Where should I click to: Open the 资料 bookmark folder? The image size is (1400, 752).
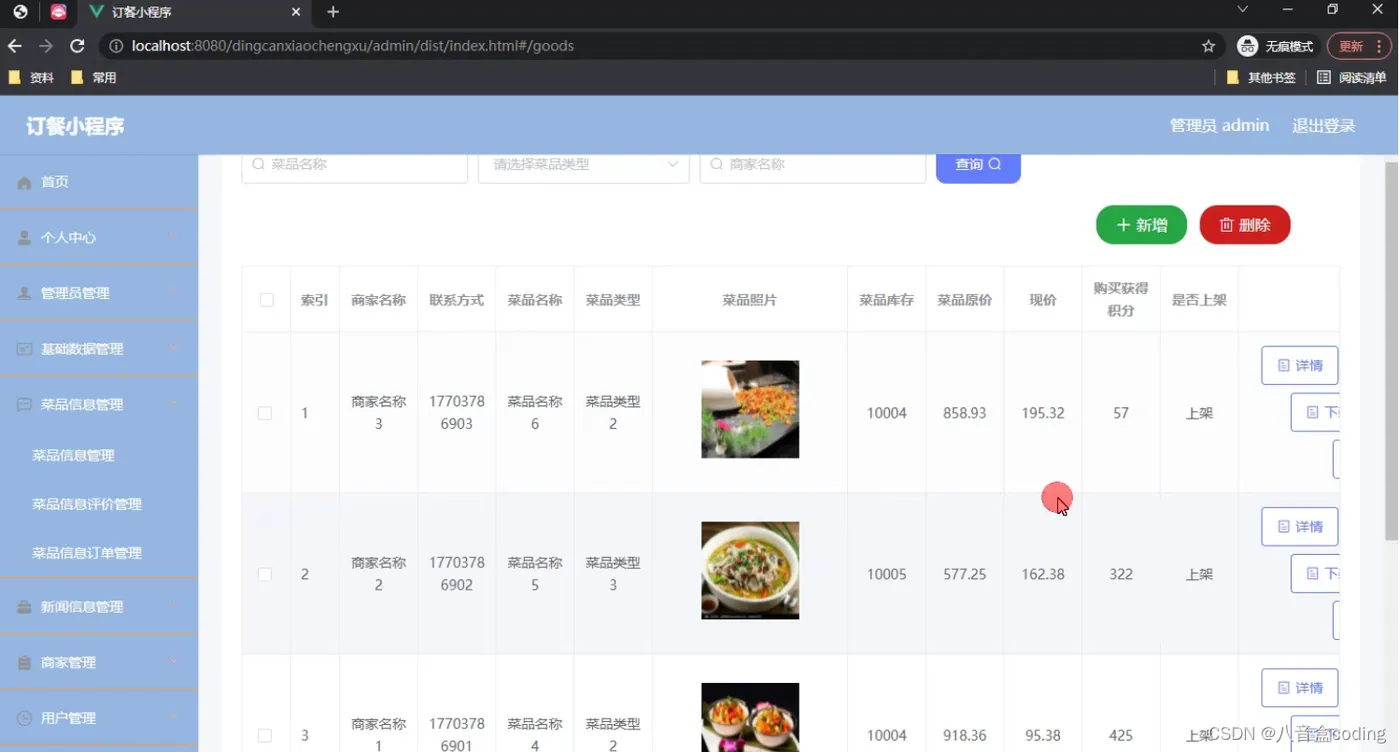point(31,77)
